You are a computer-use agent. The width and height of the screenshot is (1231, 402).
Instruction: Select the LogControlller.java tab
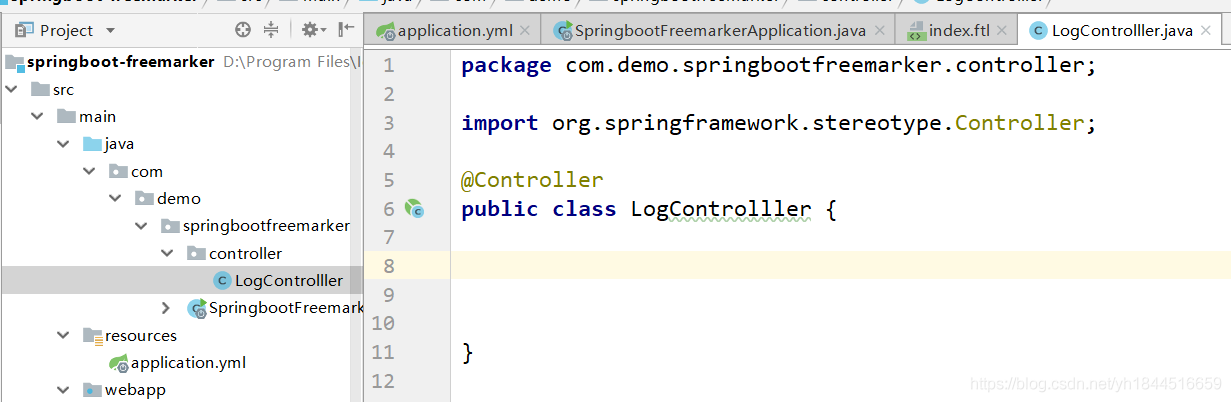click(1122, 31)
